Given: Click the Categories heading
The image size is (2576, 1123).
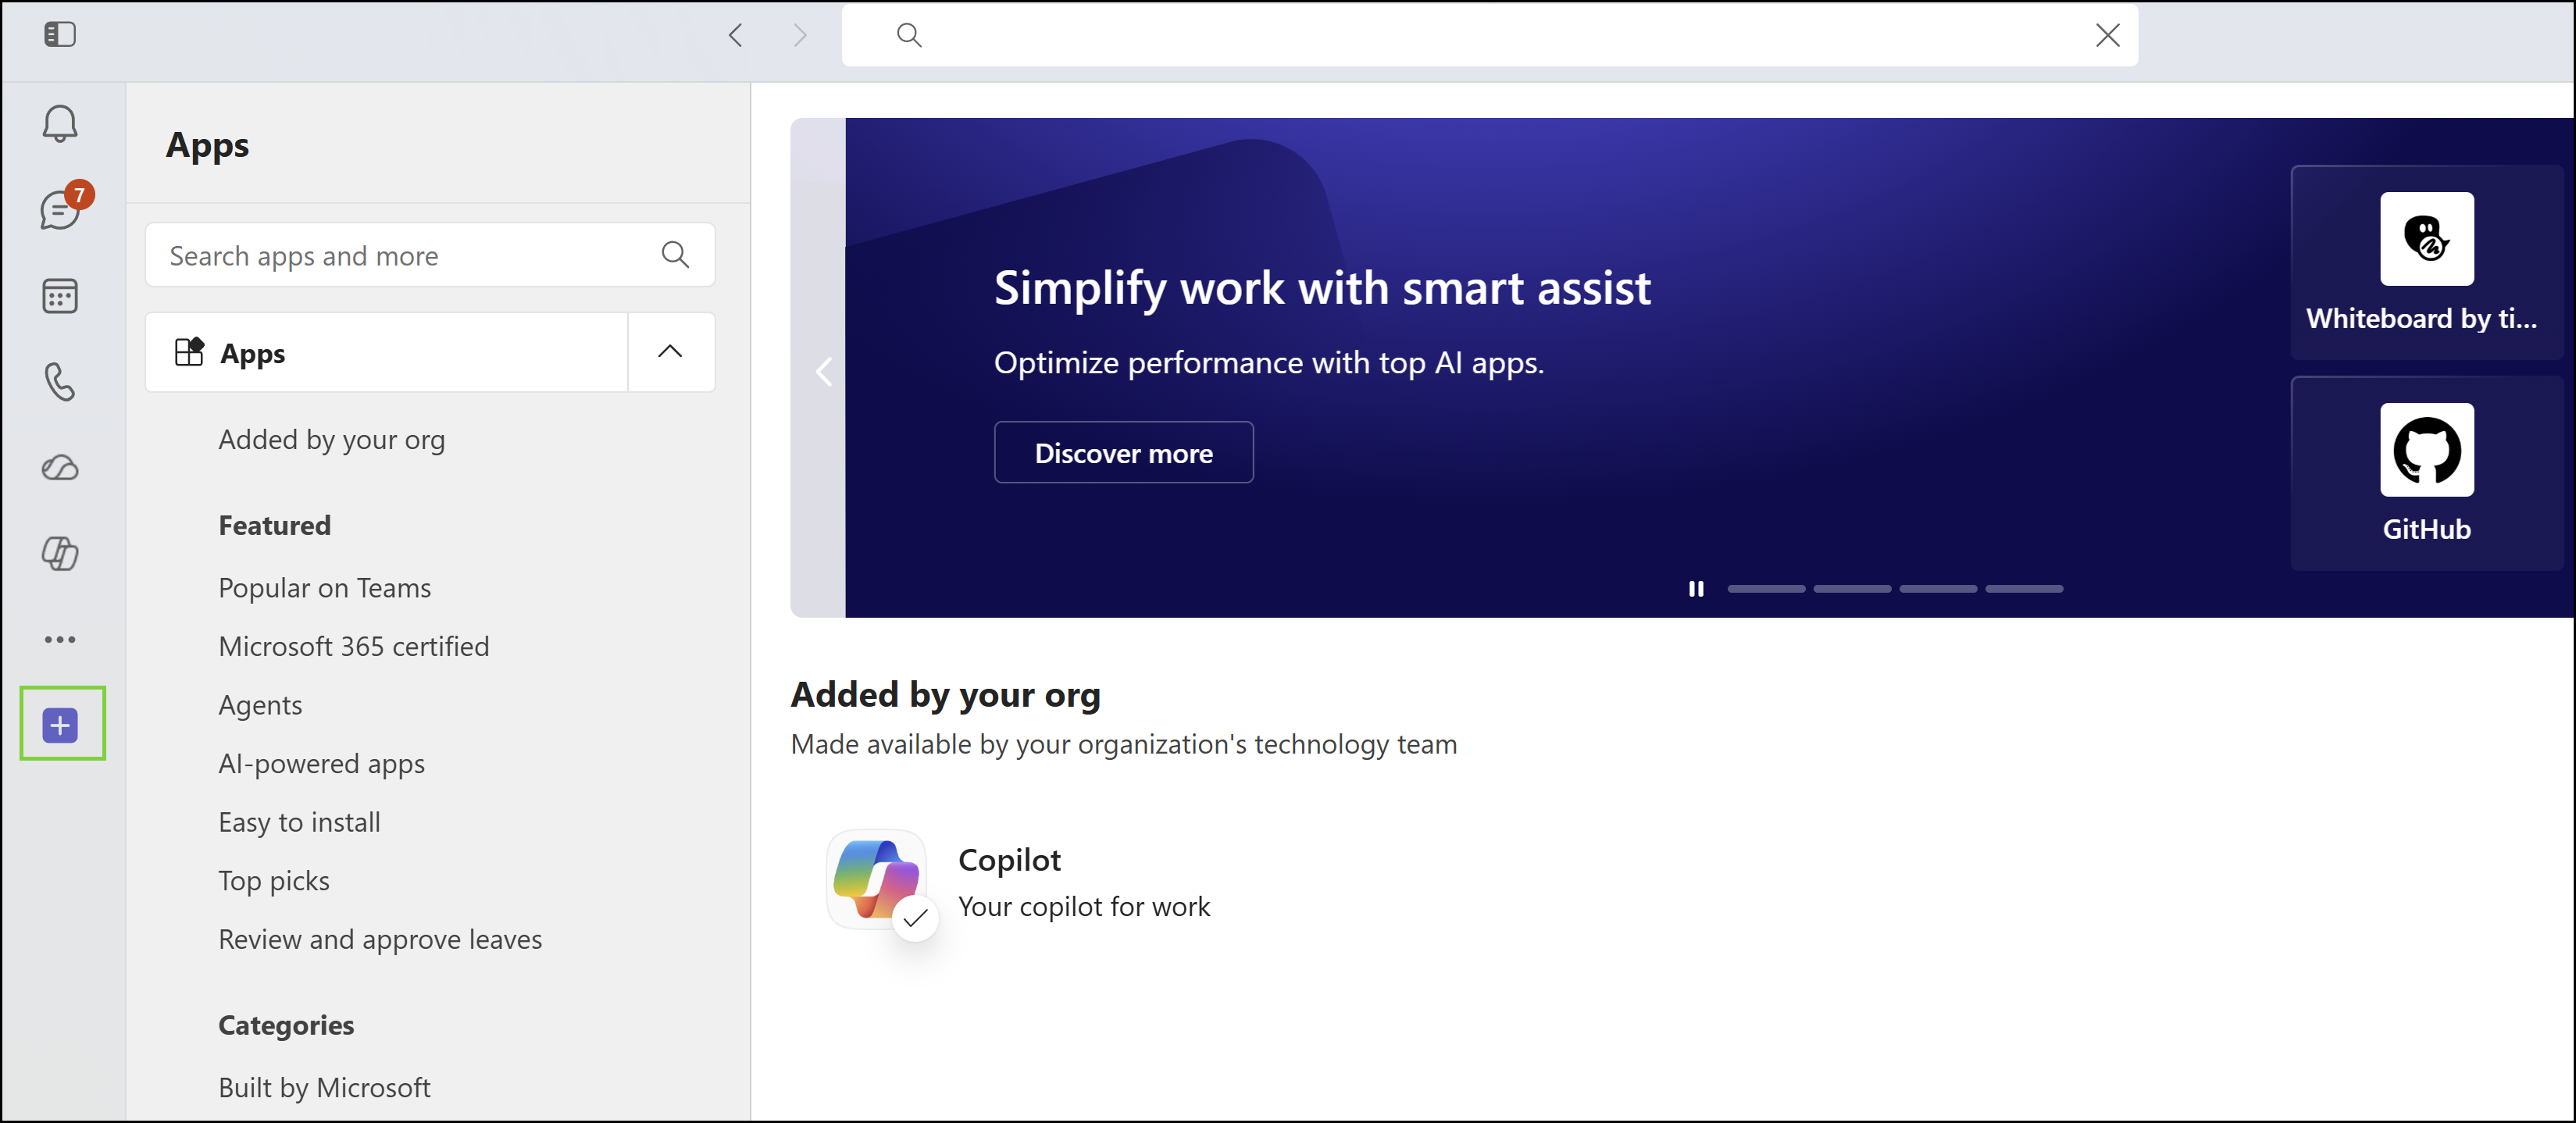Looking at the screenshot, I should [286, 1025].
